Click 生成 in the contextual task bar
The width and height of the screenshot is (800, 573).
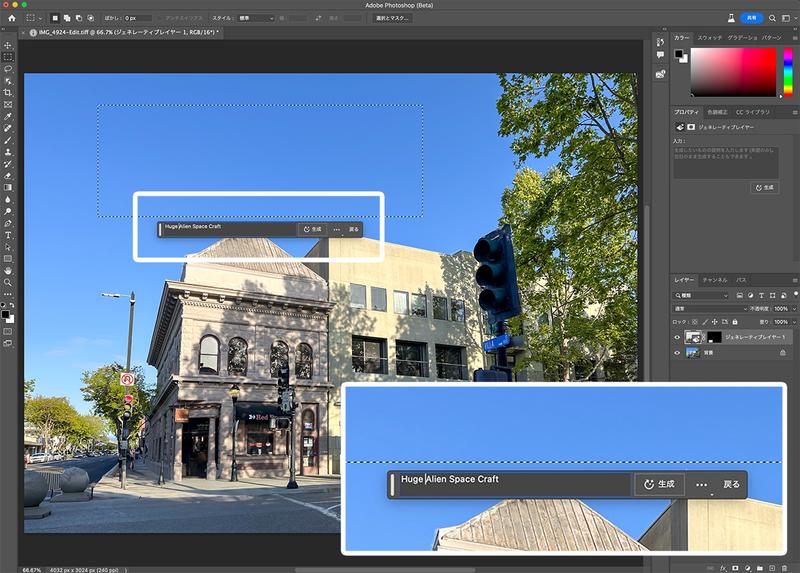point(312,230)
